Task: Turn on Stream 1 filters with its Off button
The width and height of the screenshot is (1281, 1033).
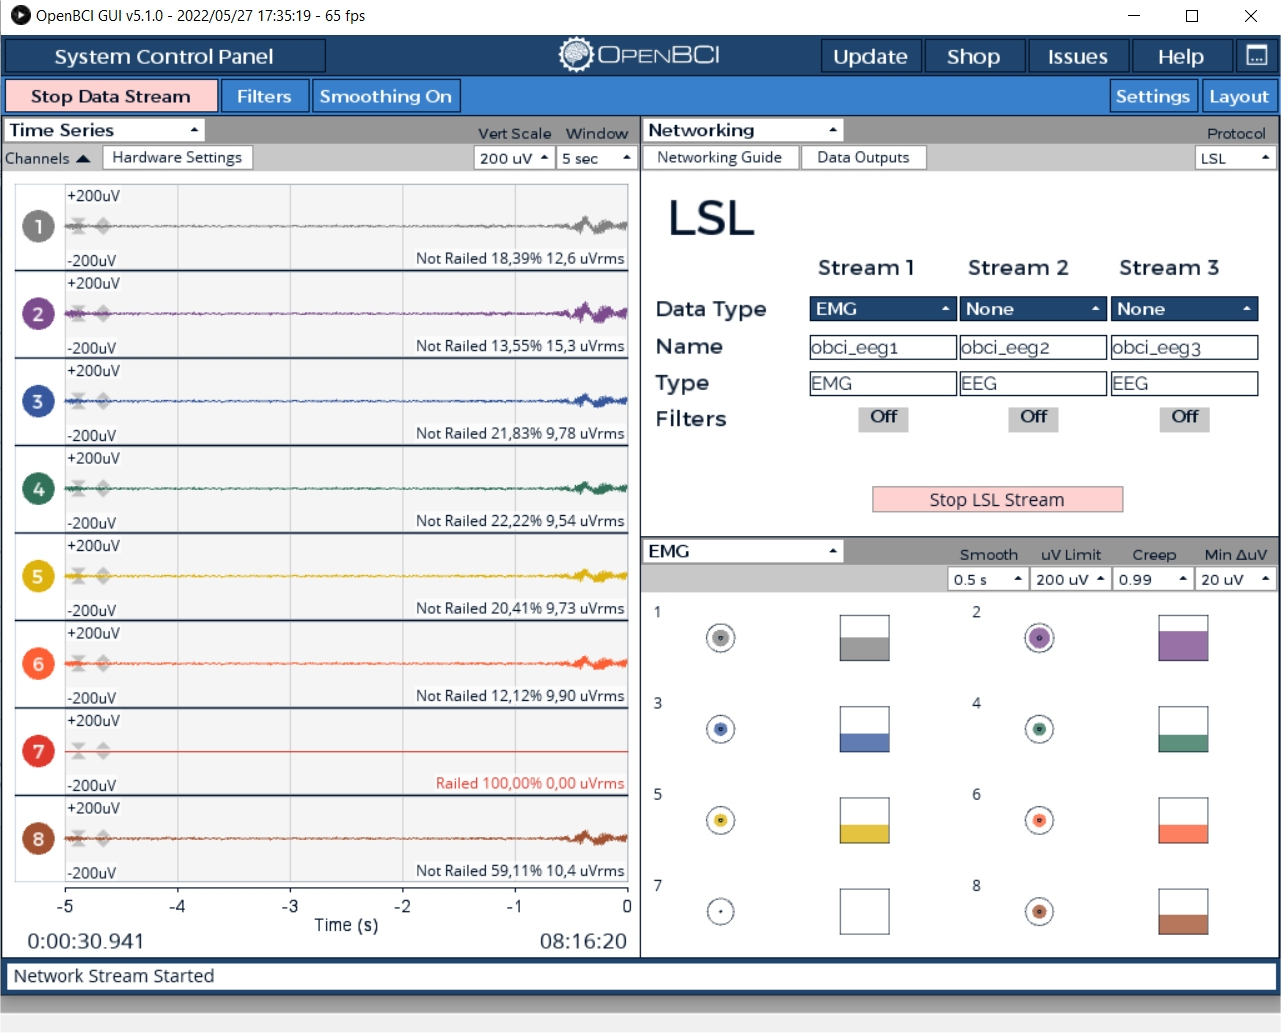Action: [x=883, y=419]
